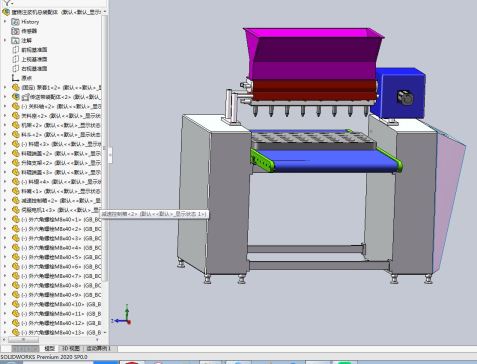477x364 pixels.
Task: Select the 前视基准面 plane icon
Action: tap(15, 50)
